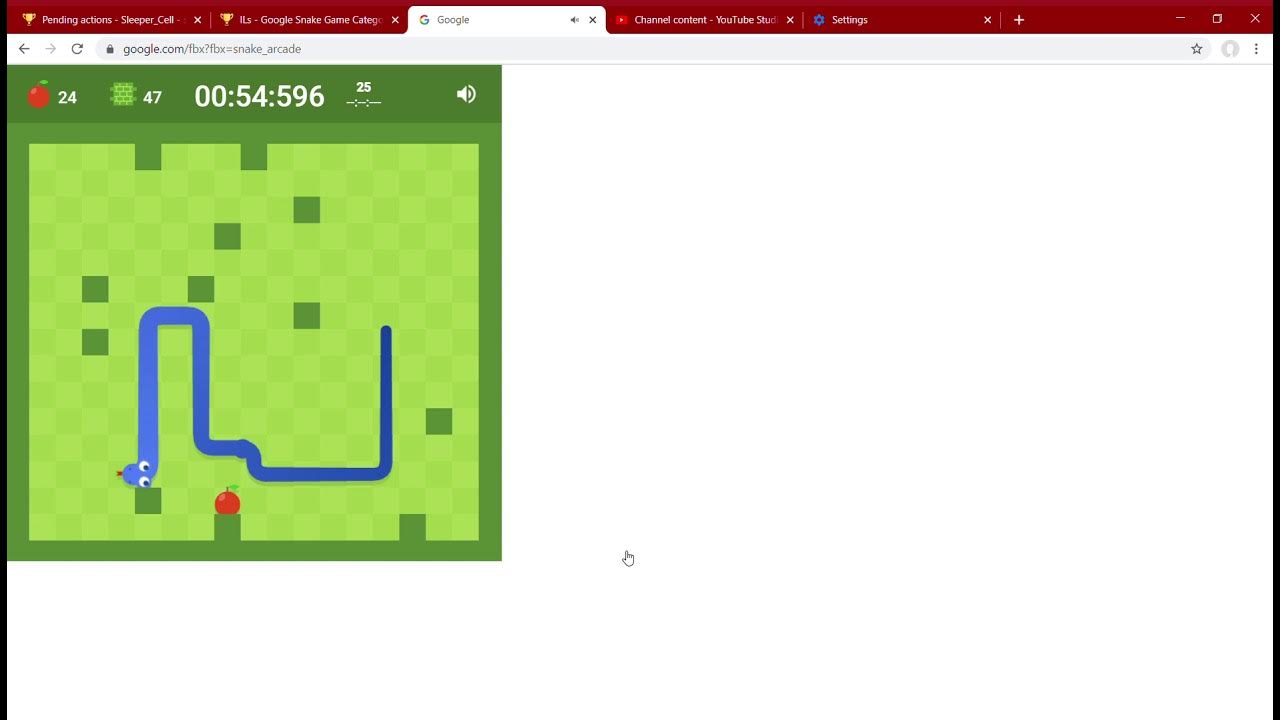Close the Pending actions tab

(197, 20)
